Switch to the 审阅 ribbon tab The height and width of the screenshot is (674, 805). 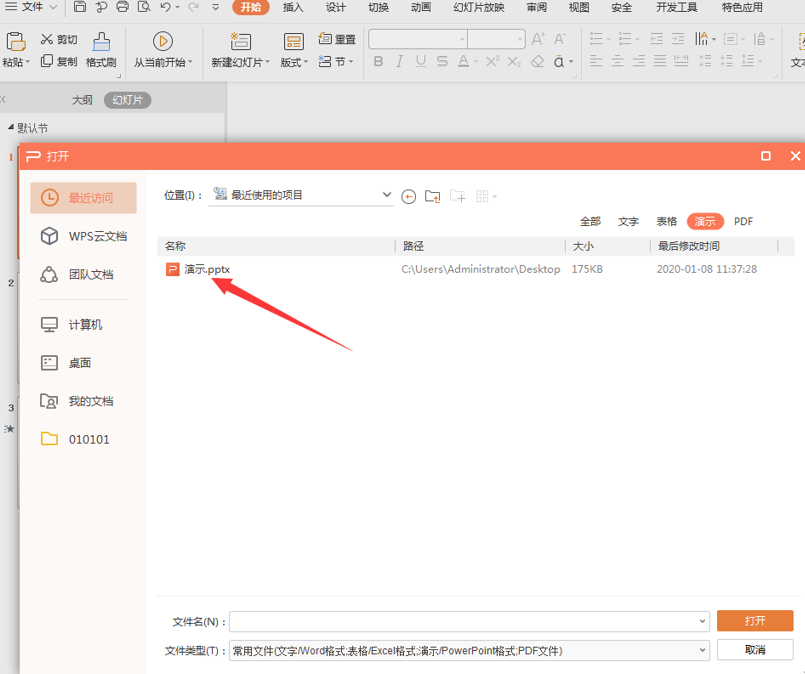[x=536, y=7]
